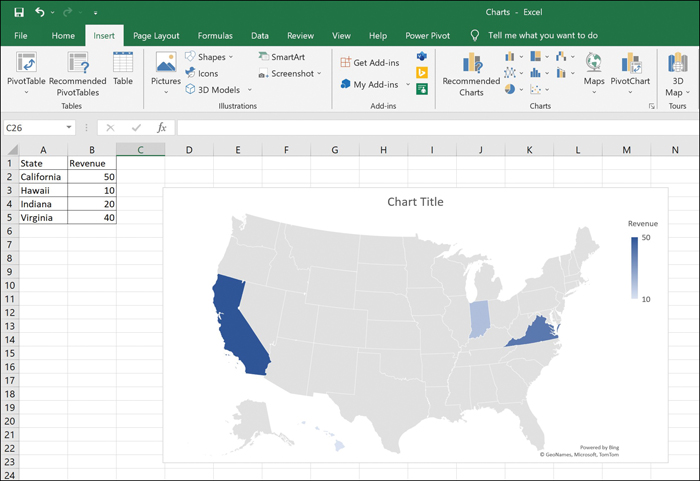The height and width of the screenshot is (481, 700).
Task: Launch 3D Map tours
Action: click(677, 74)
